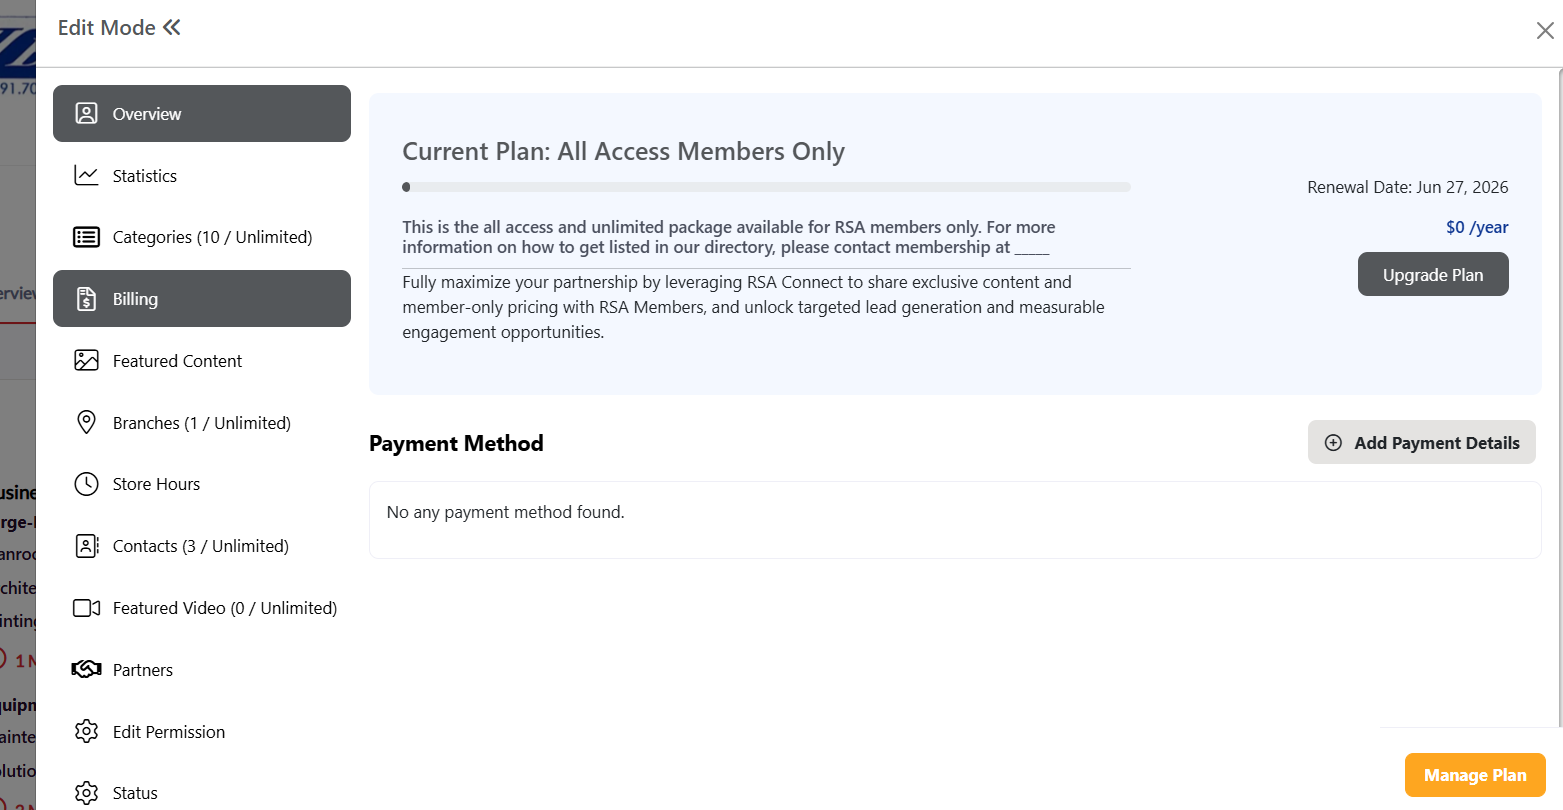
Task: Open the Status menu item
Action: 135,793
